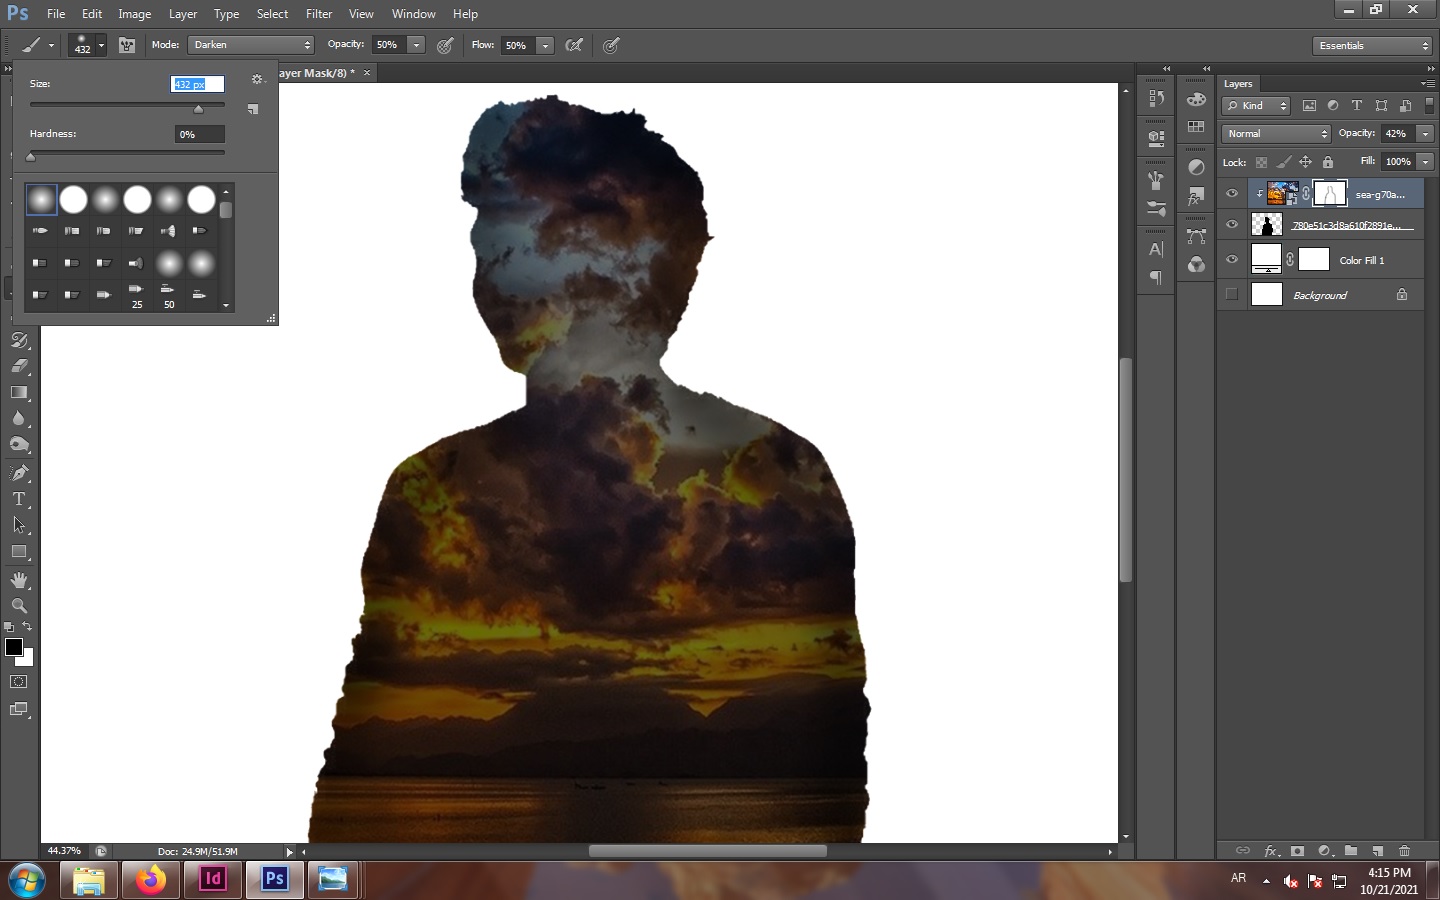Activate the Zoom tool
Image resolution: width=1440 pixels, height=900 pixels.
tap(19, 606)
